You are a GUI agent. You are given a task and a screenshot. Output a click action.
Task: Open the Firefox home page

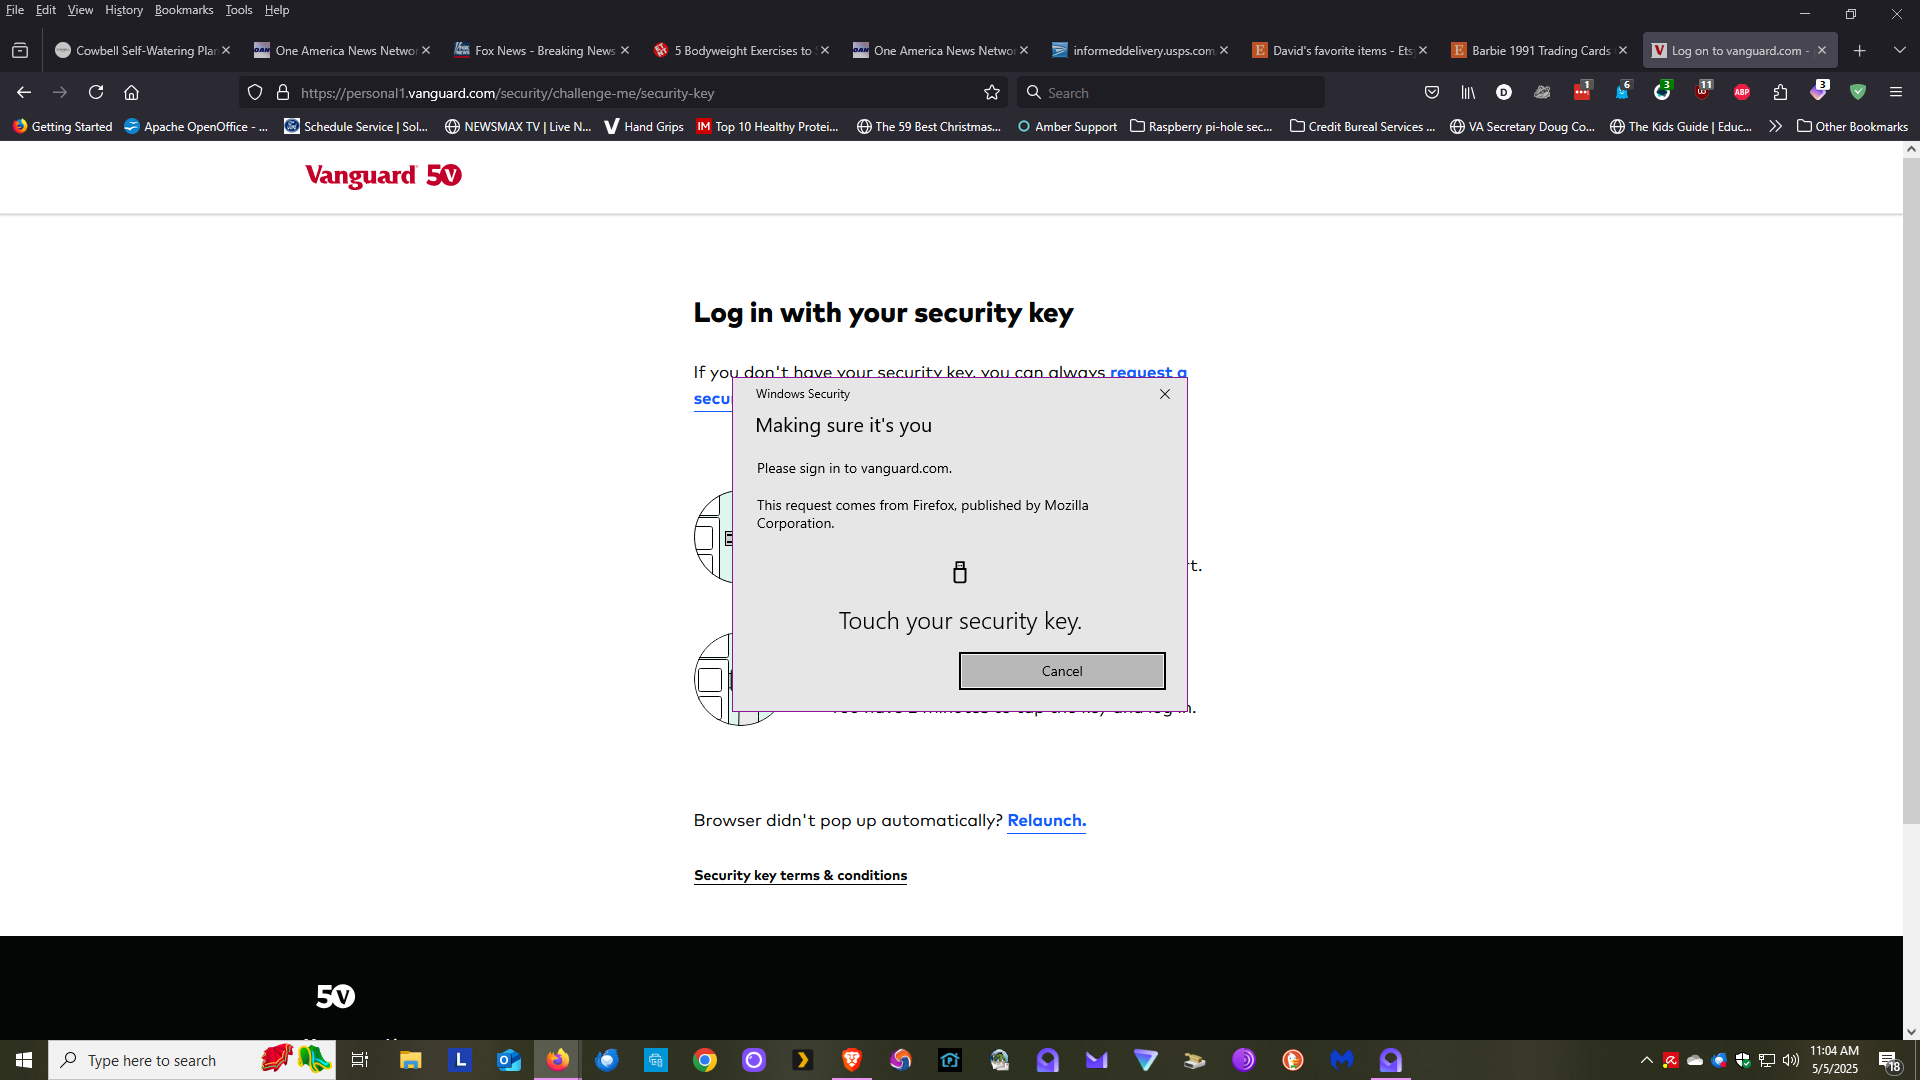[x=131, y=92]
